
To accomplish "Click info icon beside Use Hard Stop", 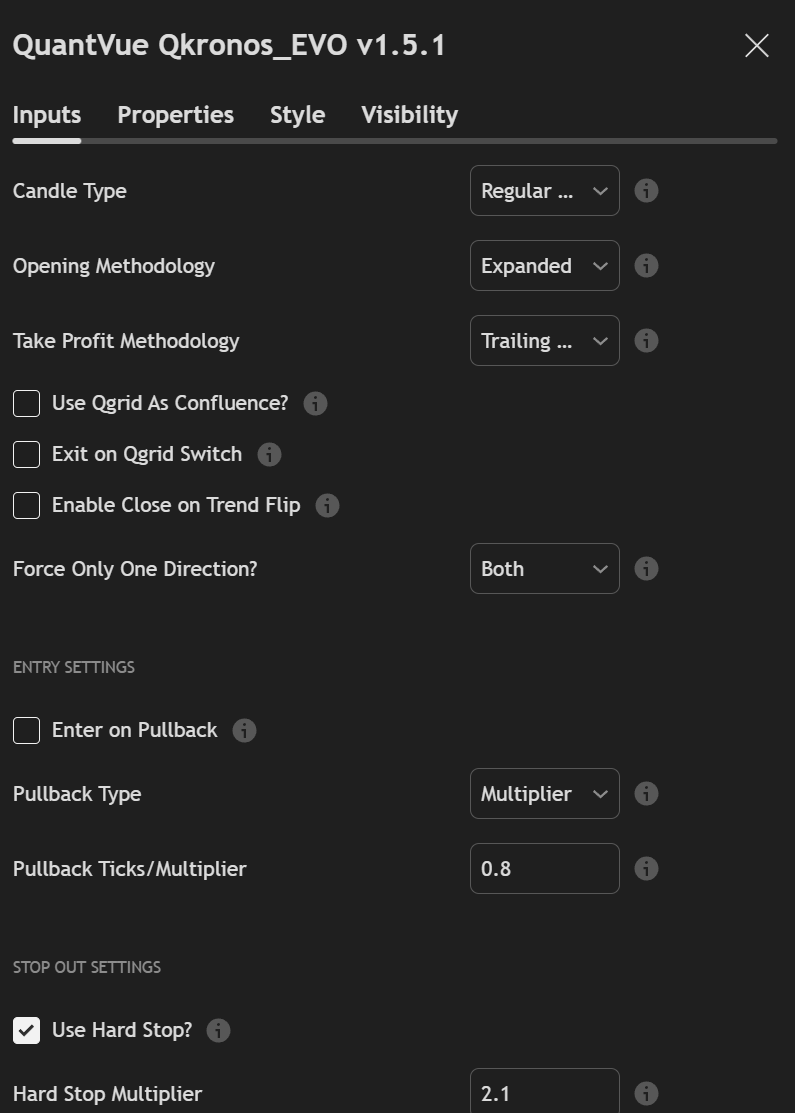I will (x=218, y=1030).
